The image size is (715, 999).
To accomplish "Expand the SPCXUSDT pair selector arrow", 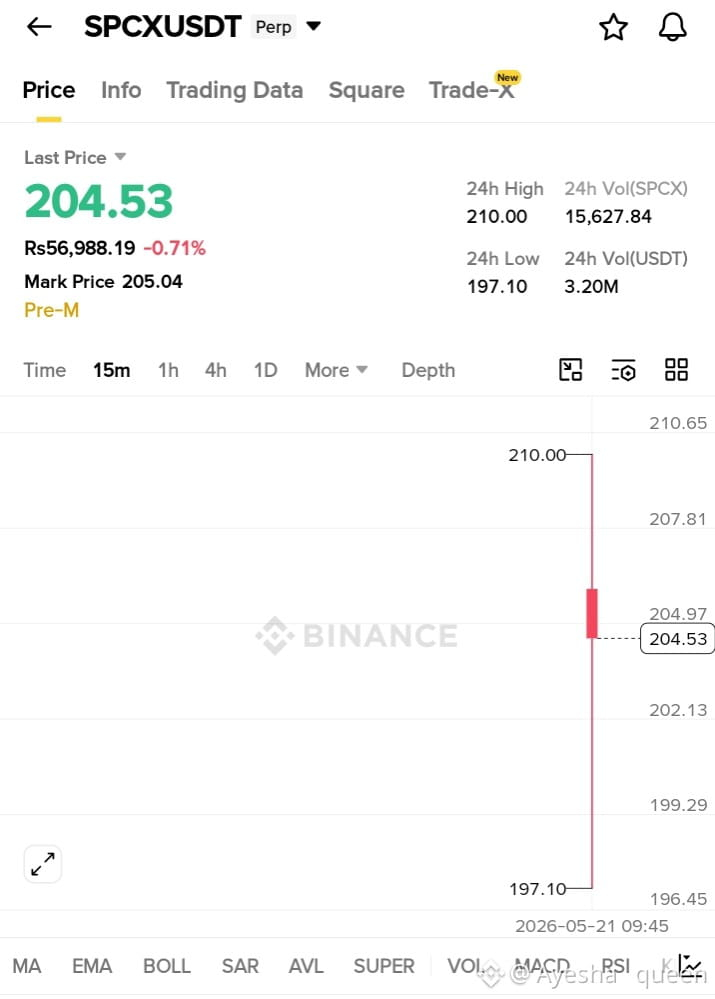I will tap(313, 26).
